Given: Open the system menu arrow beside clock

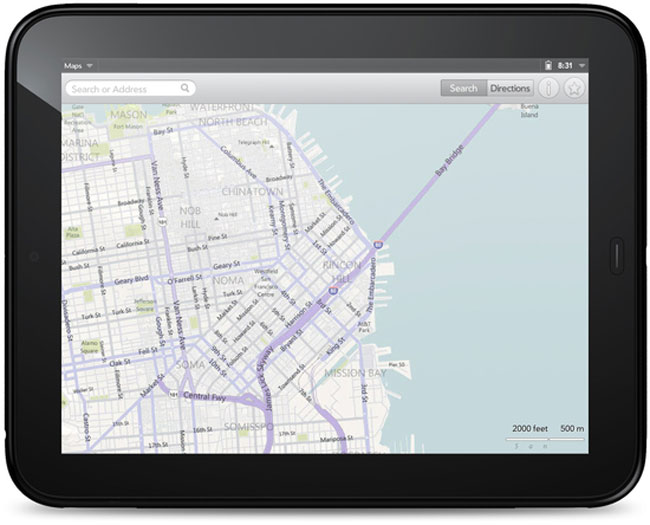Looking at the screenshot, I should click(x=582, y=66).
